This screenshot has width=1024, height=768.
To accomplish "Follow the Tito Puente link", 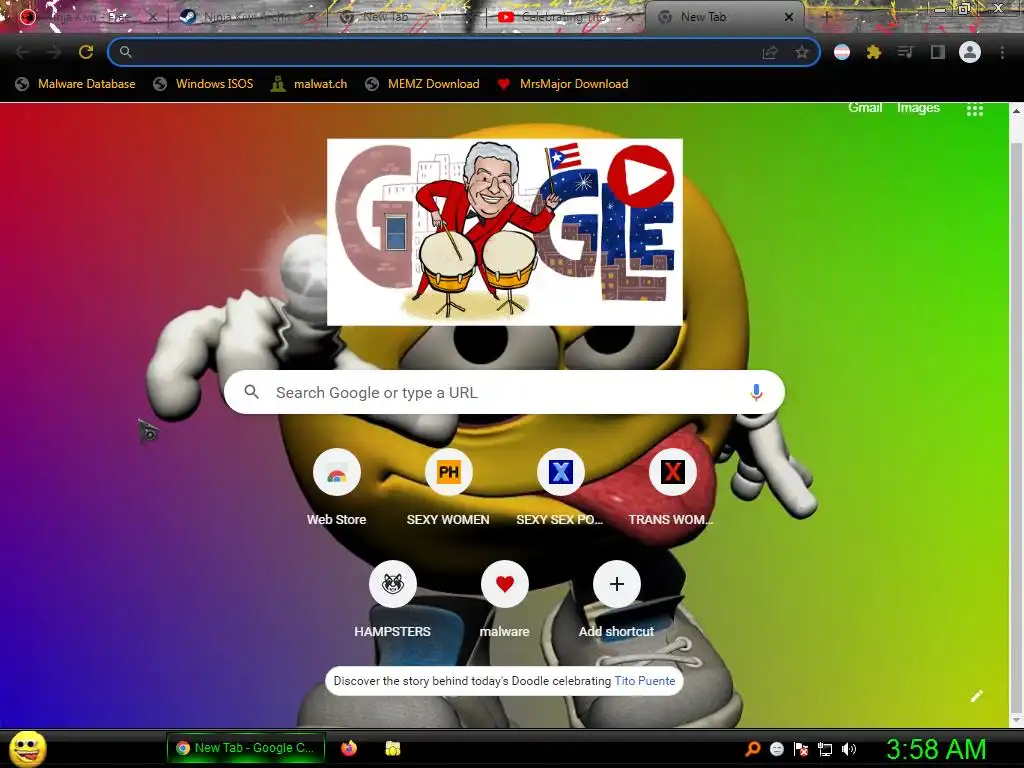I will click(x=645, y=680).
